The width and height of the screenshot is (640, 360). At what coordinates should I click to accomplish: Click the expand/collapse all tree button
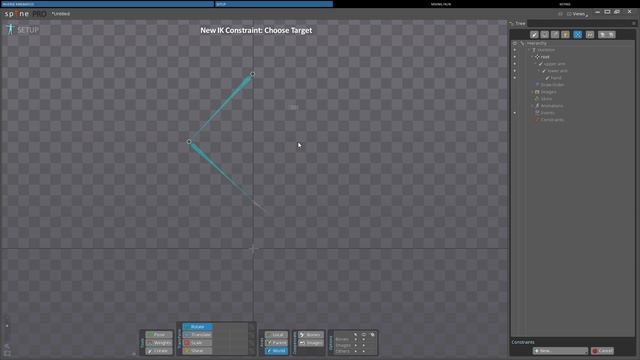(607, 35)
